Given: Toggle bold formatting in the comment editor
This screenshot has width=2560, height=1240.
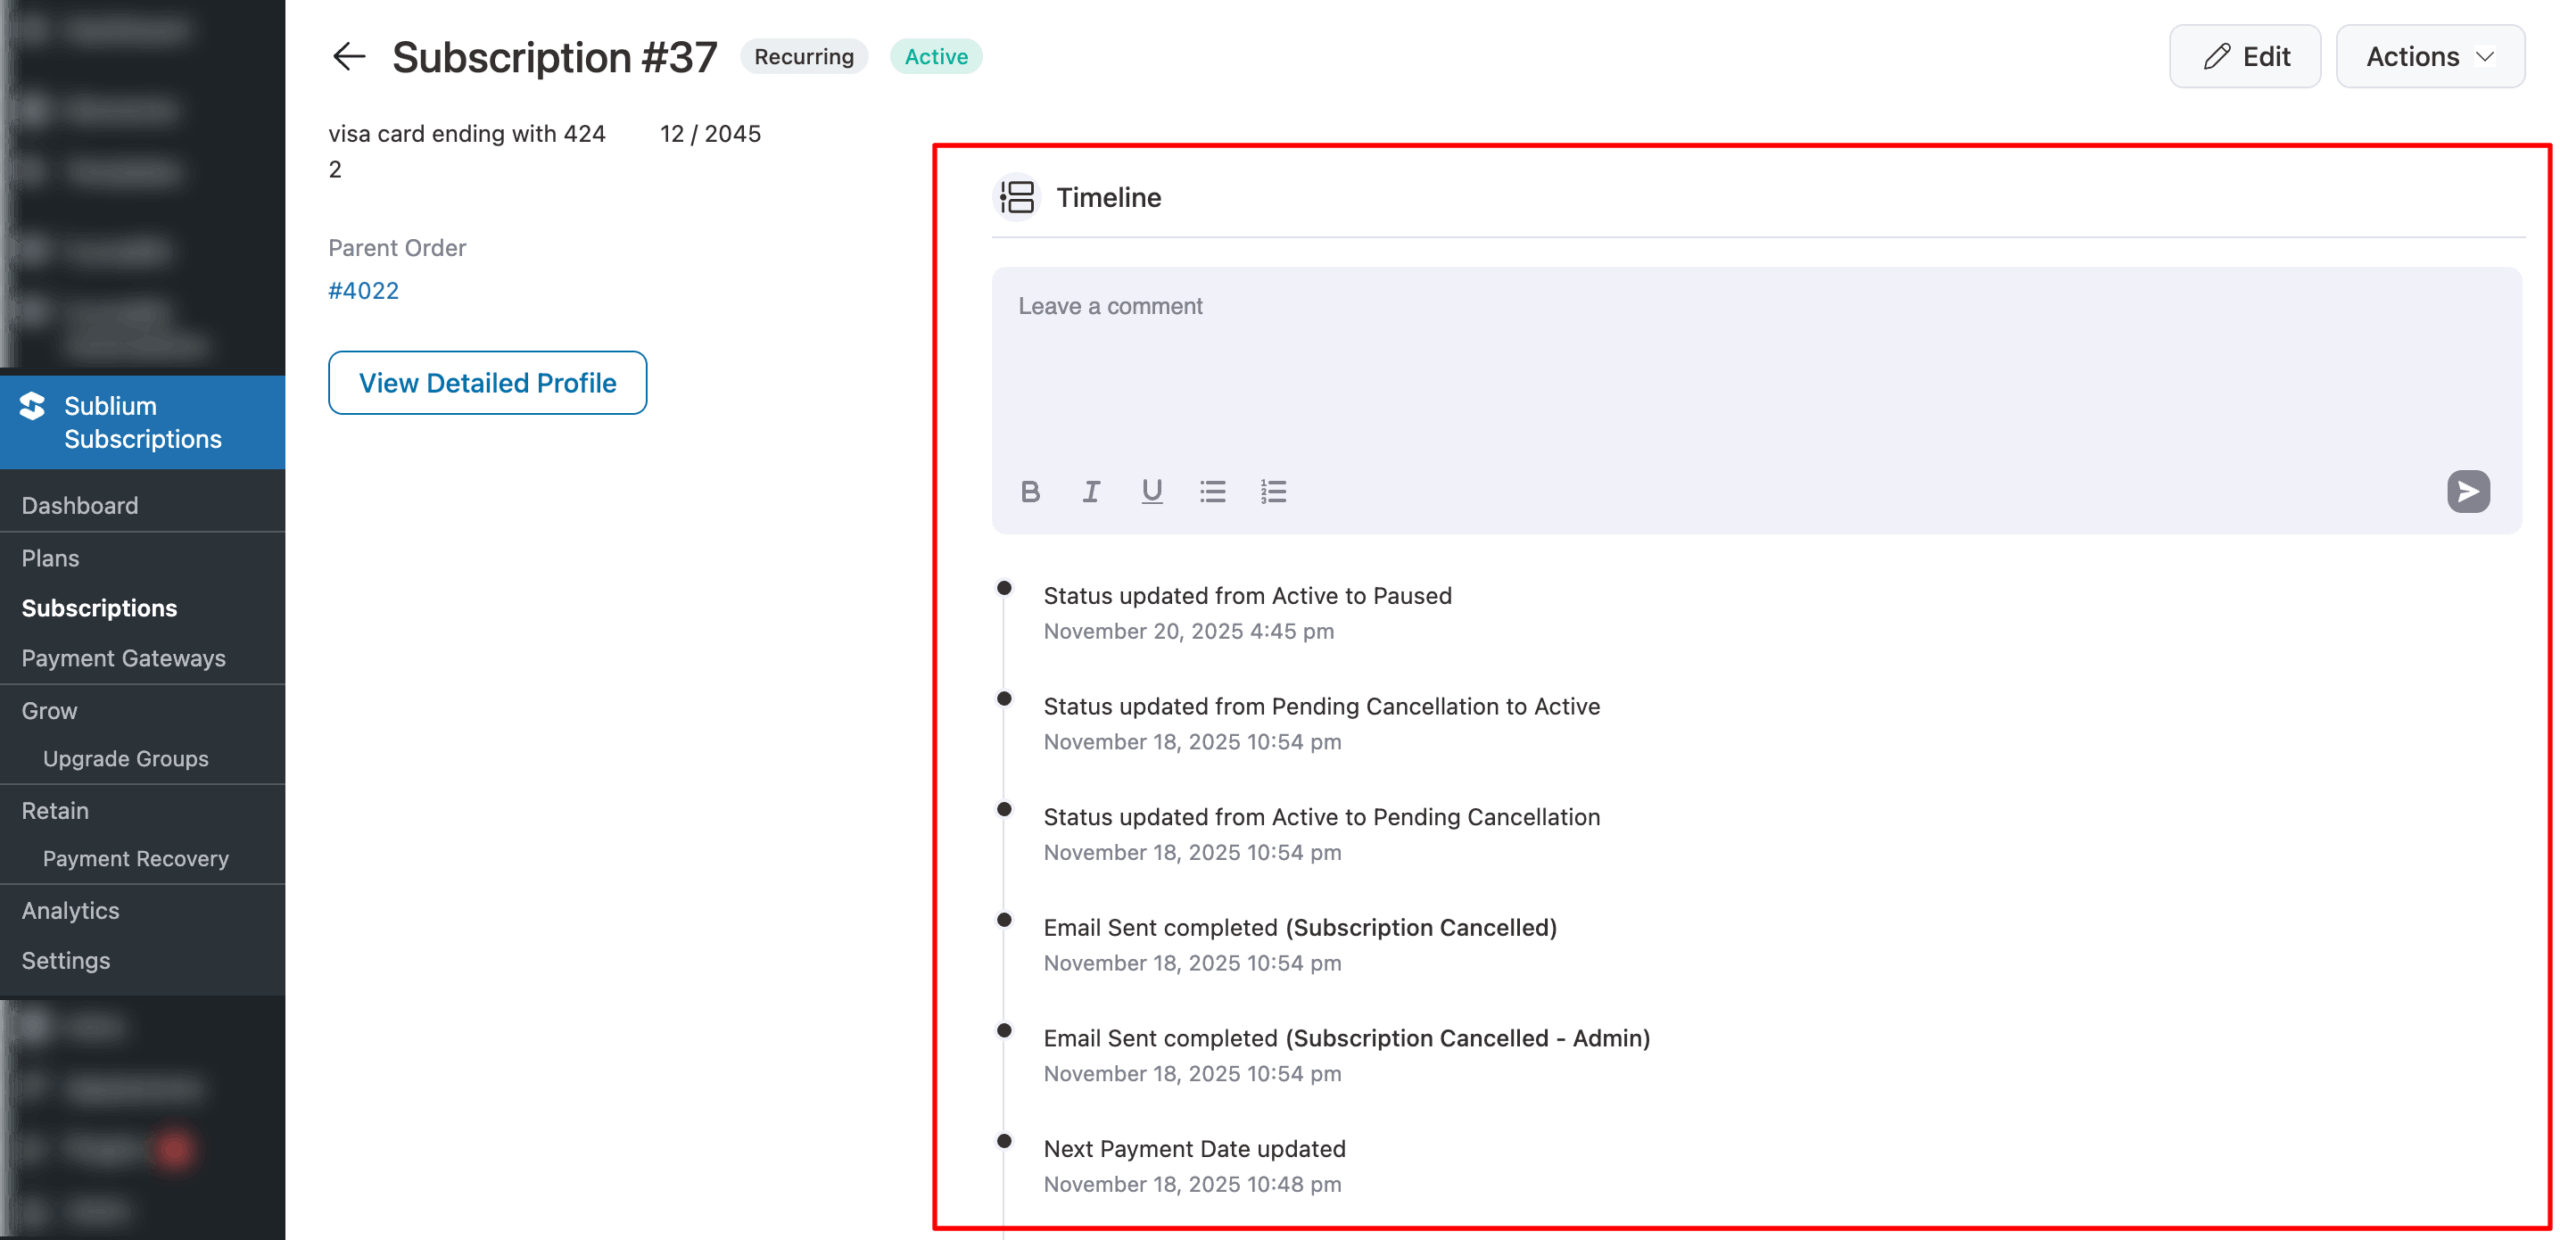Looking at the screenshot, I should 1030,491.
